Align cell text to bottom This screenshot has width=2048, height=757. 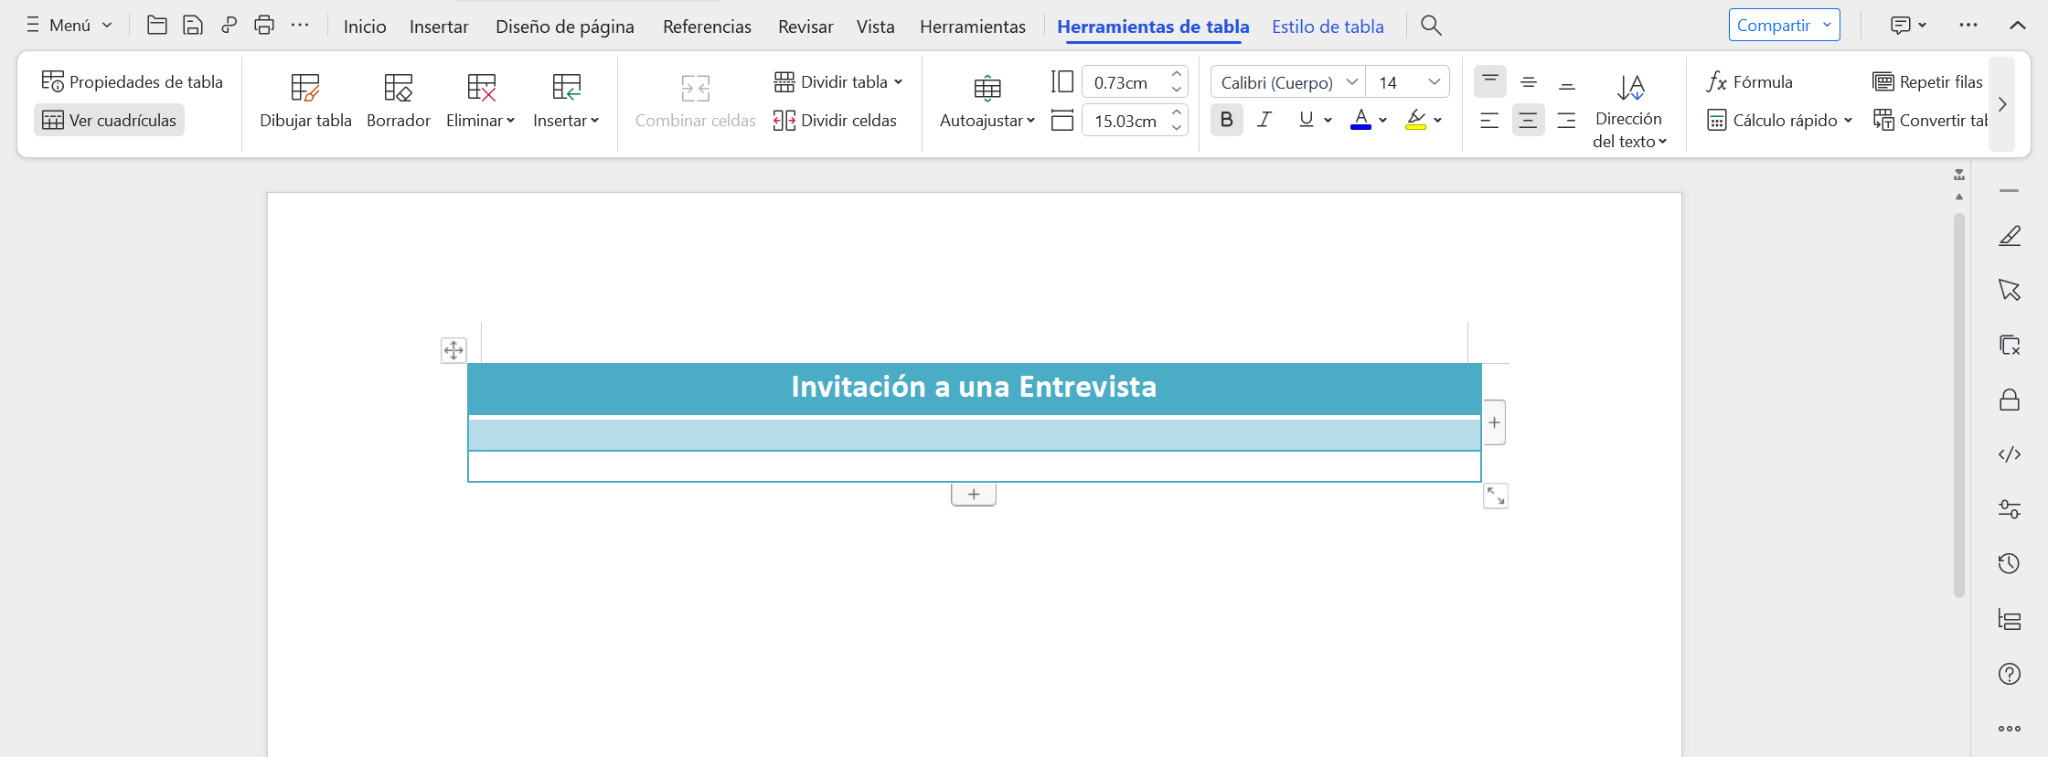(x=1567, y=82)
